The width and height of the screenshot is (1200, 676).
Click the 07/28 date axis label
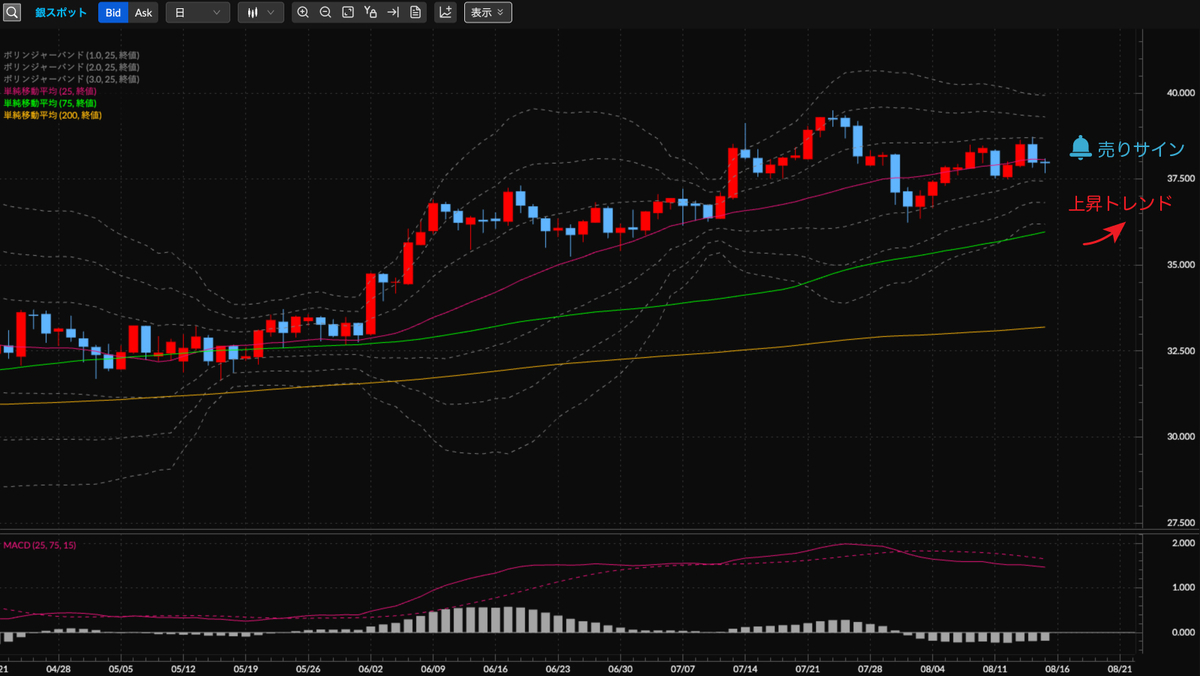pyautogui.click(x=870, y=668)
